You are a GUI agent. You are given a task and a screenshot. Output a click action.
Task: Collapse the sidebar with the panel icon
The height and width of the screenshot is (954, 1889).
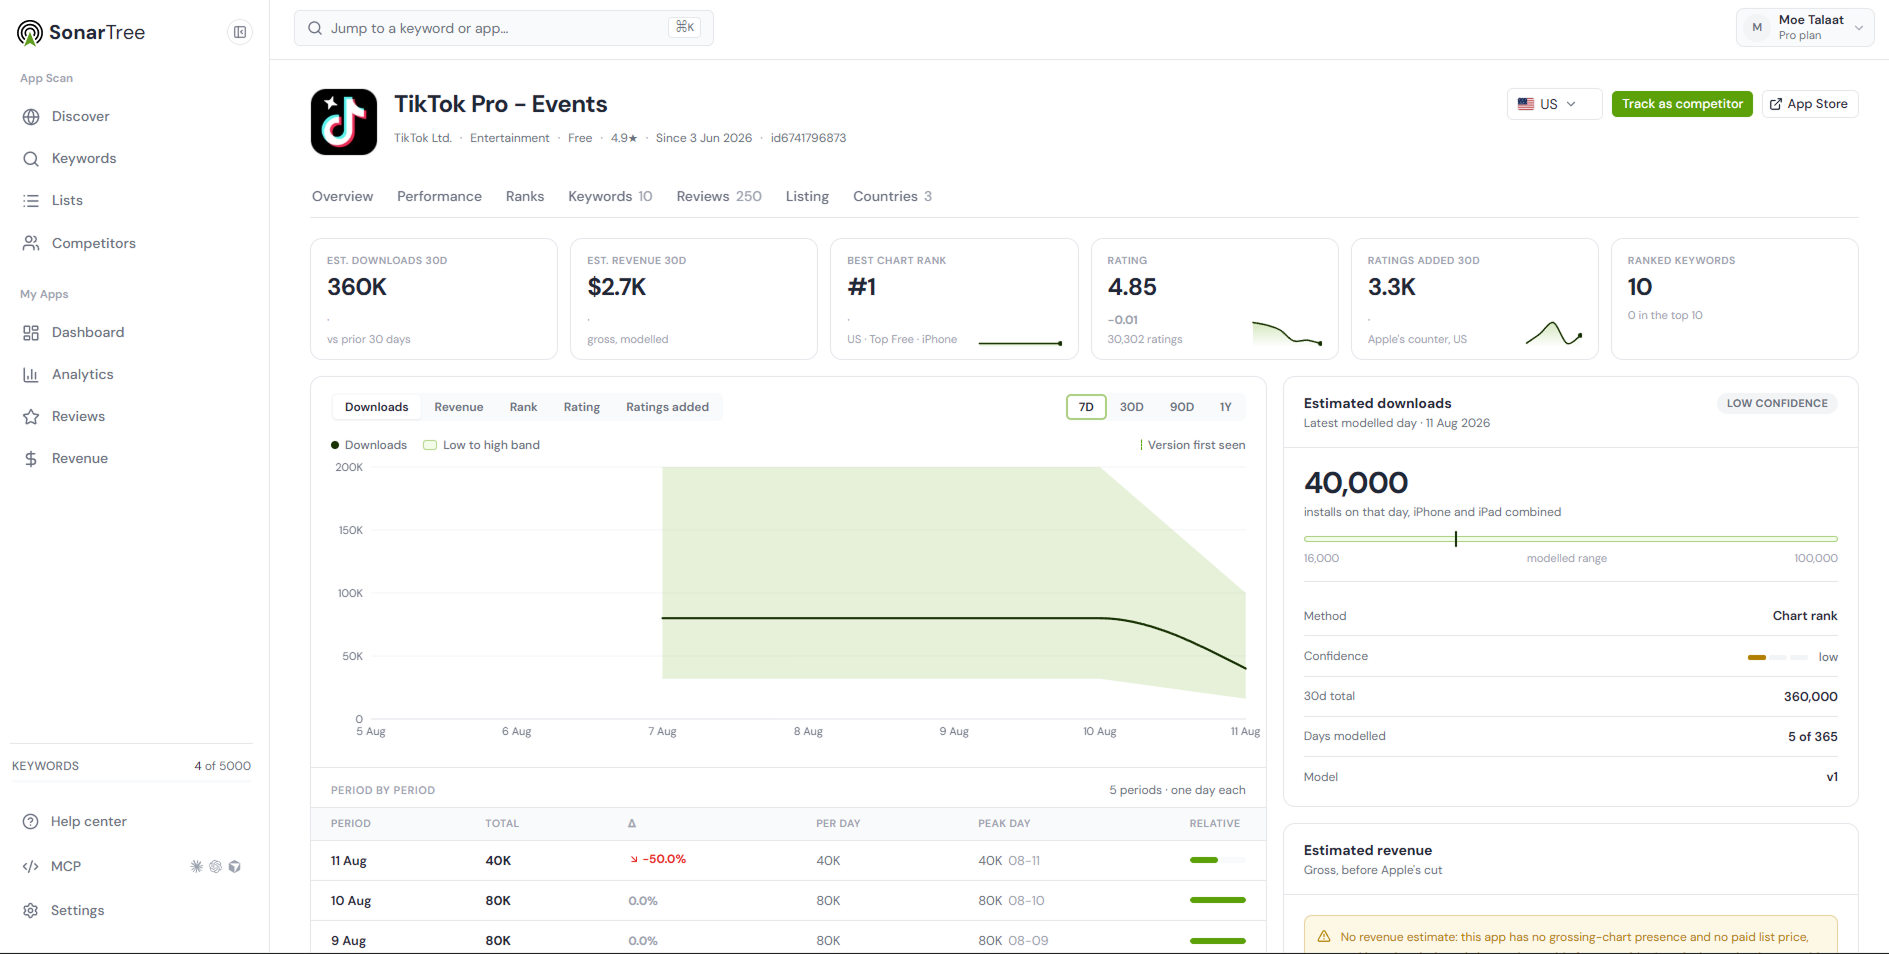click(240, 32)
